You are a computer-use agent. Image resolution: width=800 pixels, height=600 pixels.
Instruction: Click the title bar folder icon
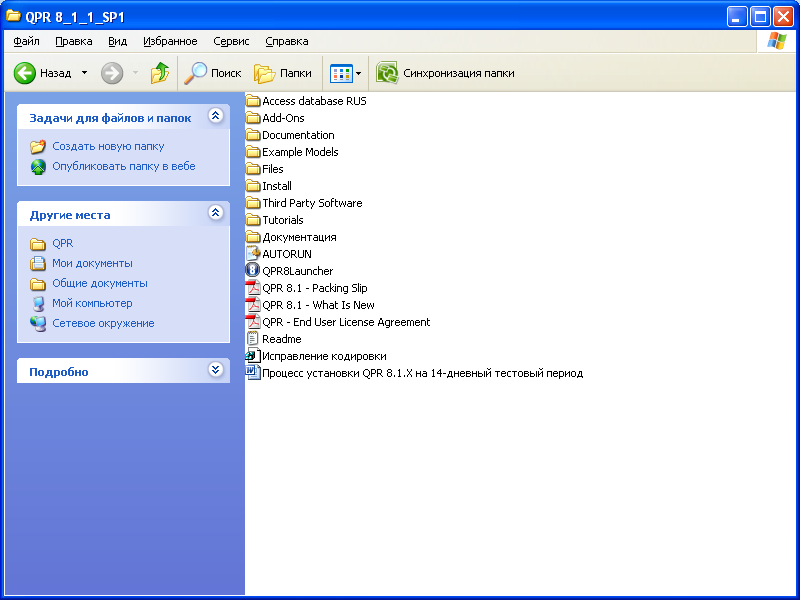(x=13, y=16)
